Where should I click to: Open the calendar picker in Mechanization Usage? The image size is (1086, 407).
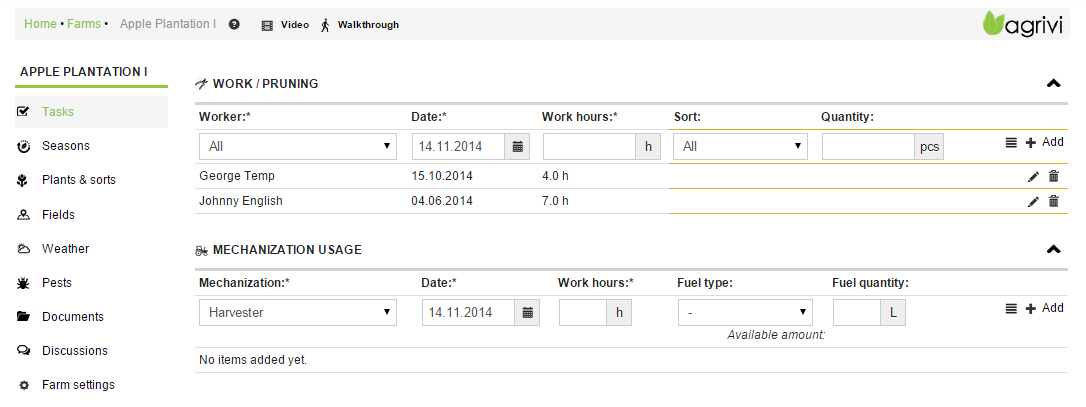point(528,313)
